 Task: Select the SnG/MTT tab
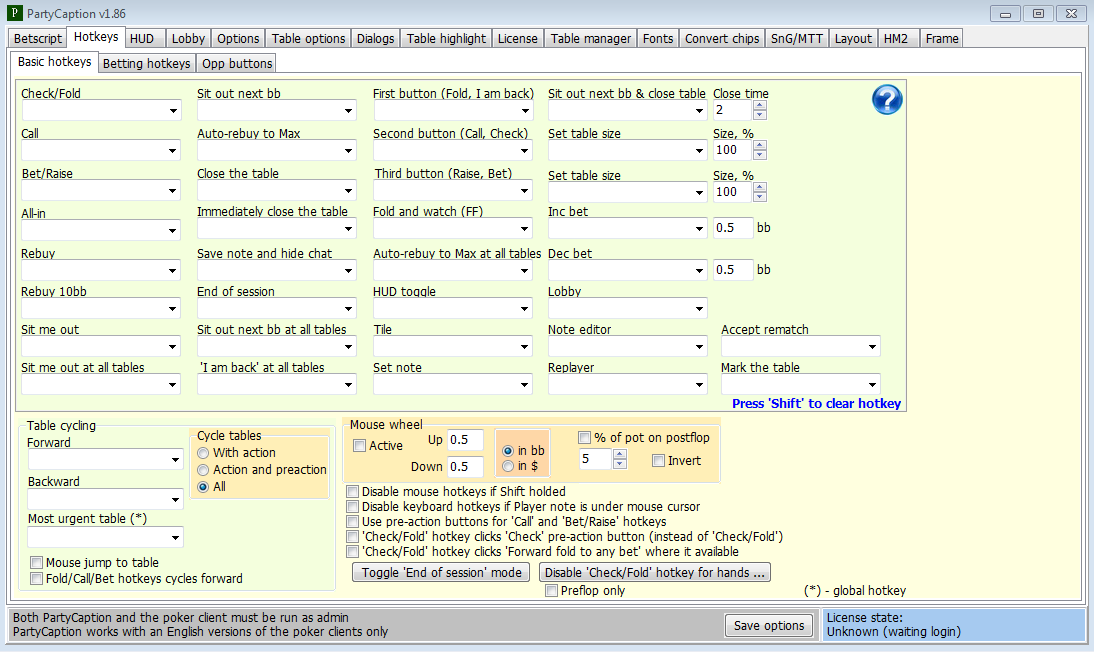click(x=797, y=38)
